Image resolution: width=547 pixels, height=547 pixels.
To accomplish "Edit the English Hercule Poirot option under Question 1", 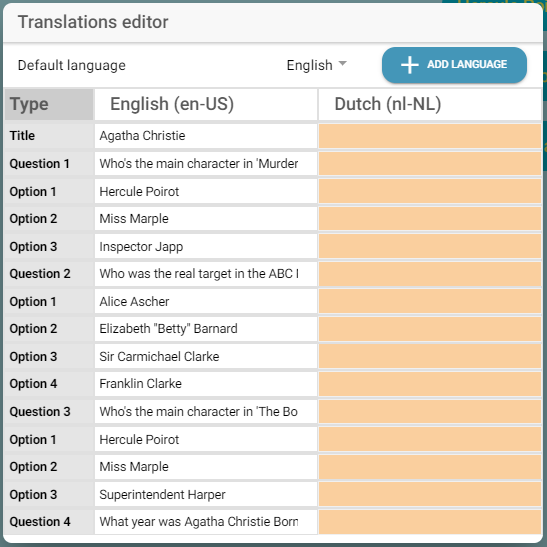I will (x=206, y=192).
